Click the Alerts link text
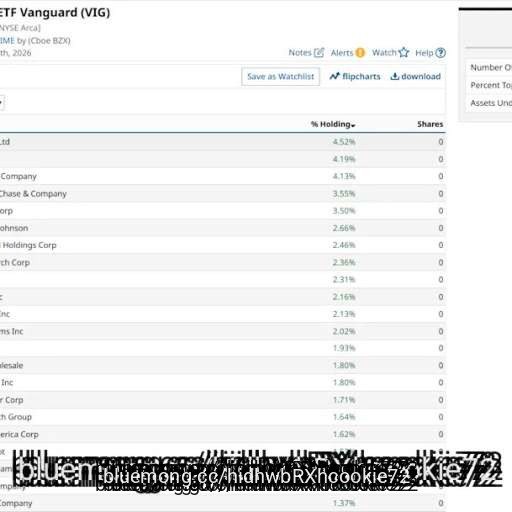 [x=342, y=53]
